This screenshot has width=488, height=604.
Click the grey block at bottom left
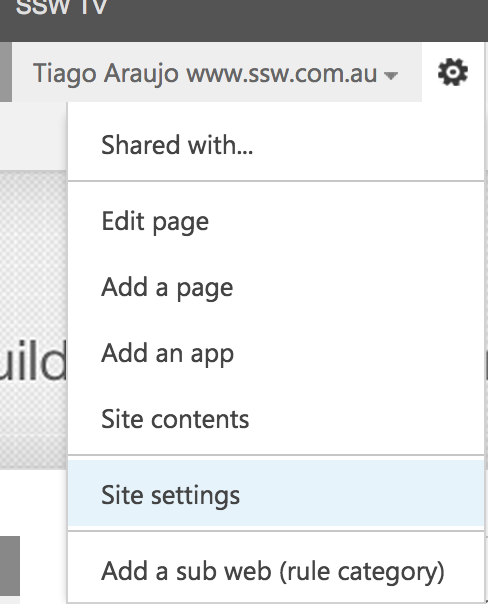10,565
